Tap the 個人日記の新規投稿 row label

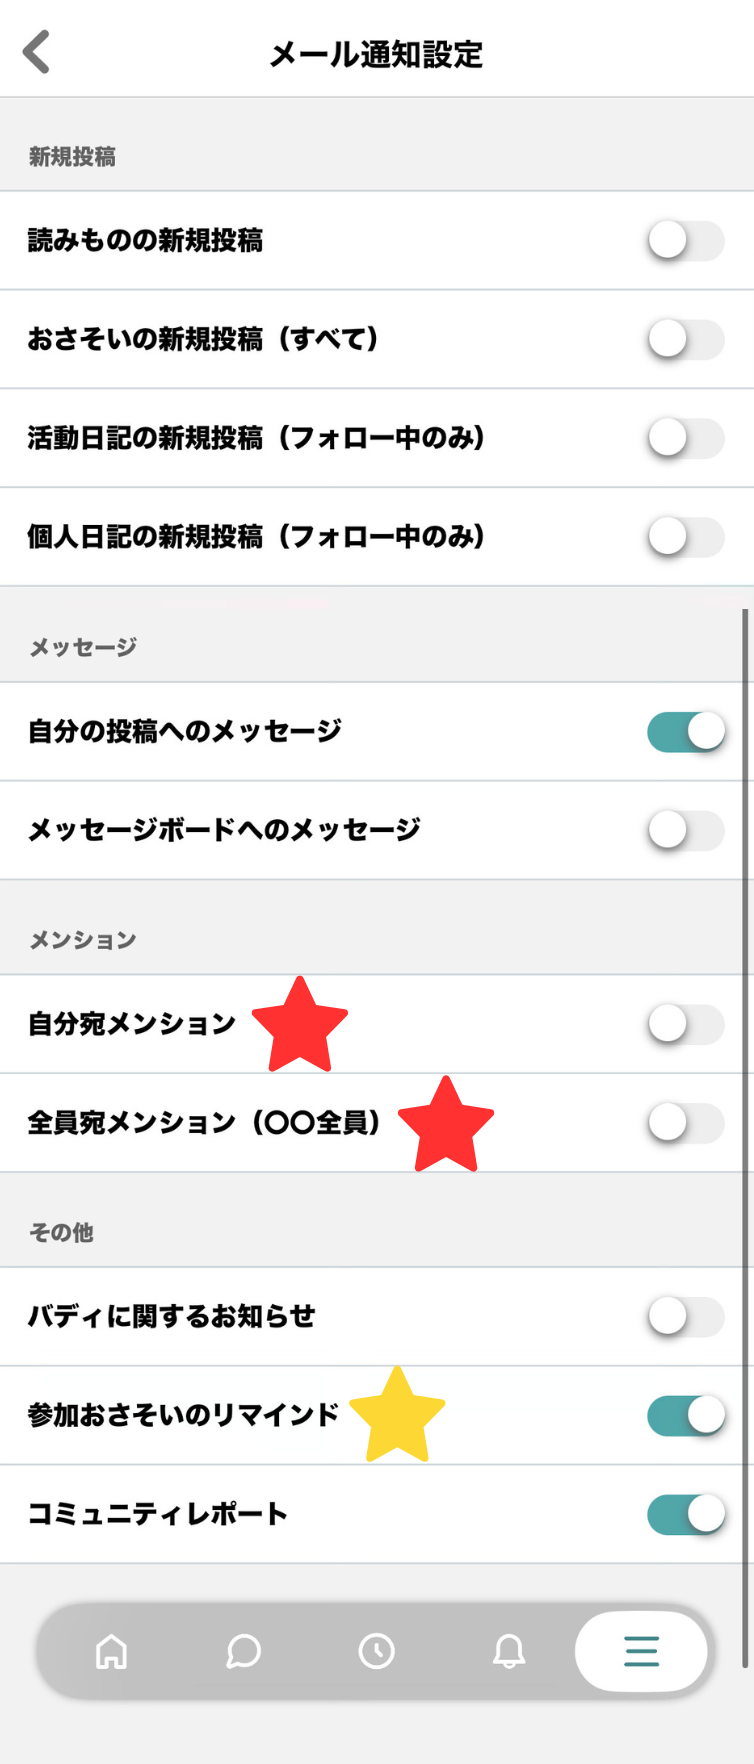[256, 537]
